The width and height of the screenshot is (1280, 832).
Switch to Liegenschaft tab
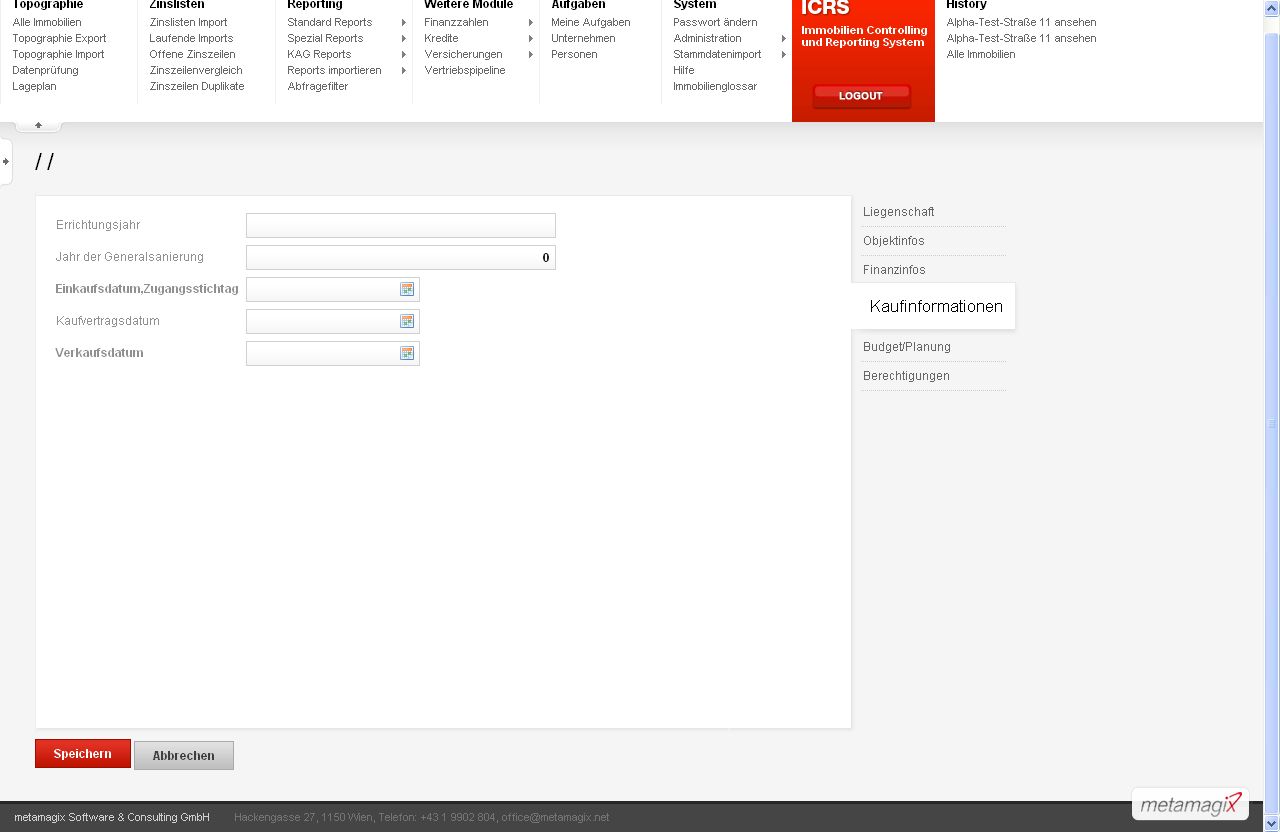pos(898,212)
